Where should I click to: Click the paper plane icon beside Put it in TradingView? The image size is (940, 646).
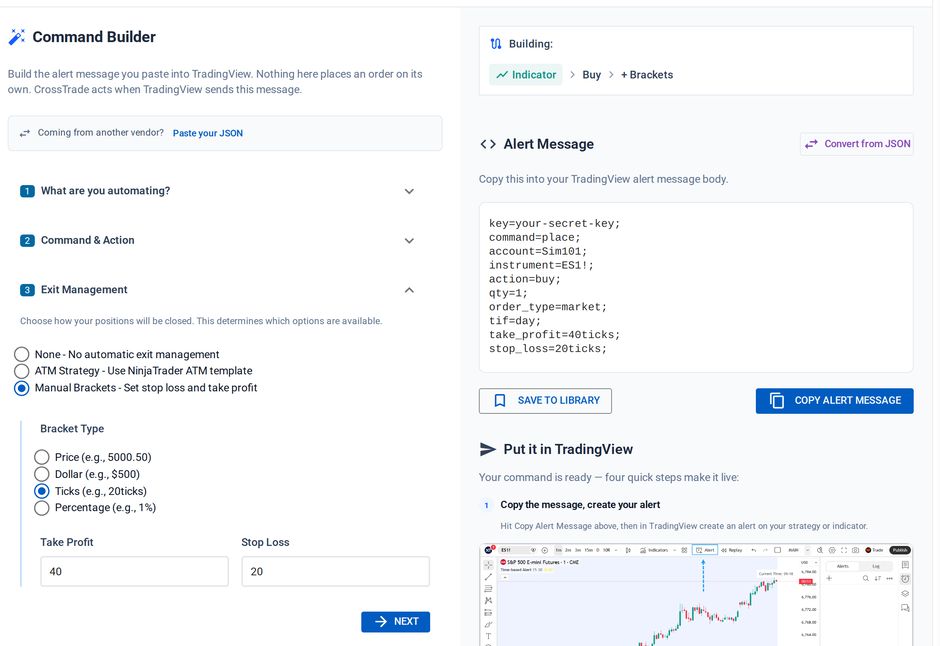(488, 449)
